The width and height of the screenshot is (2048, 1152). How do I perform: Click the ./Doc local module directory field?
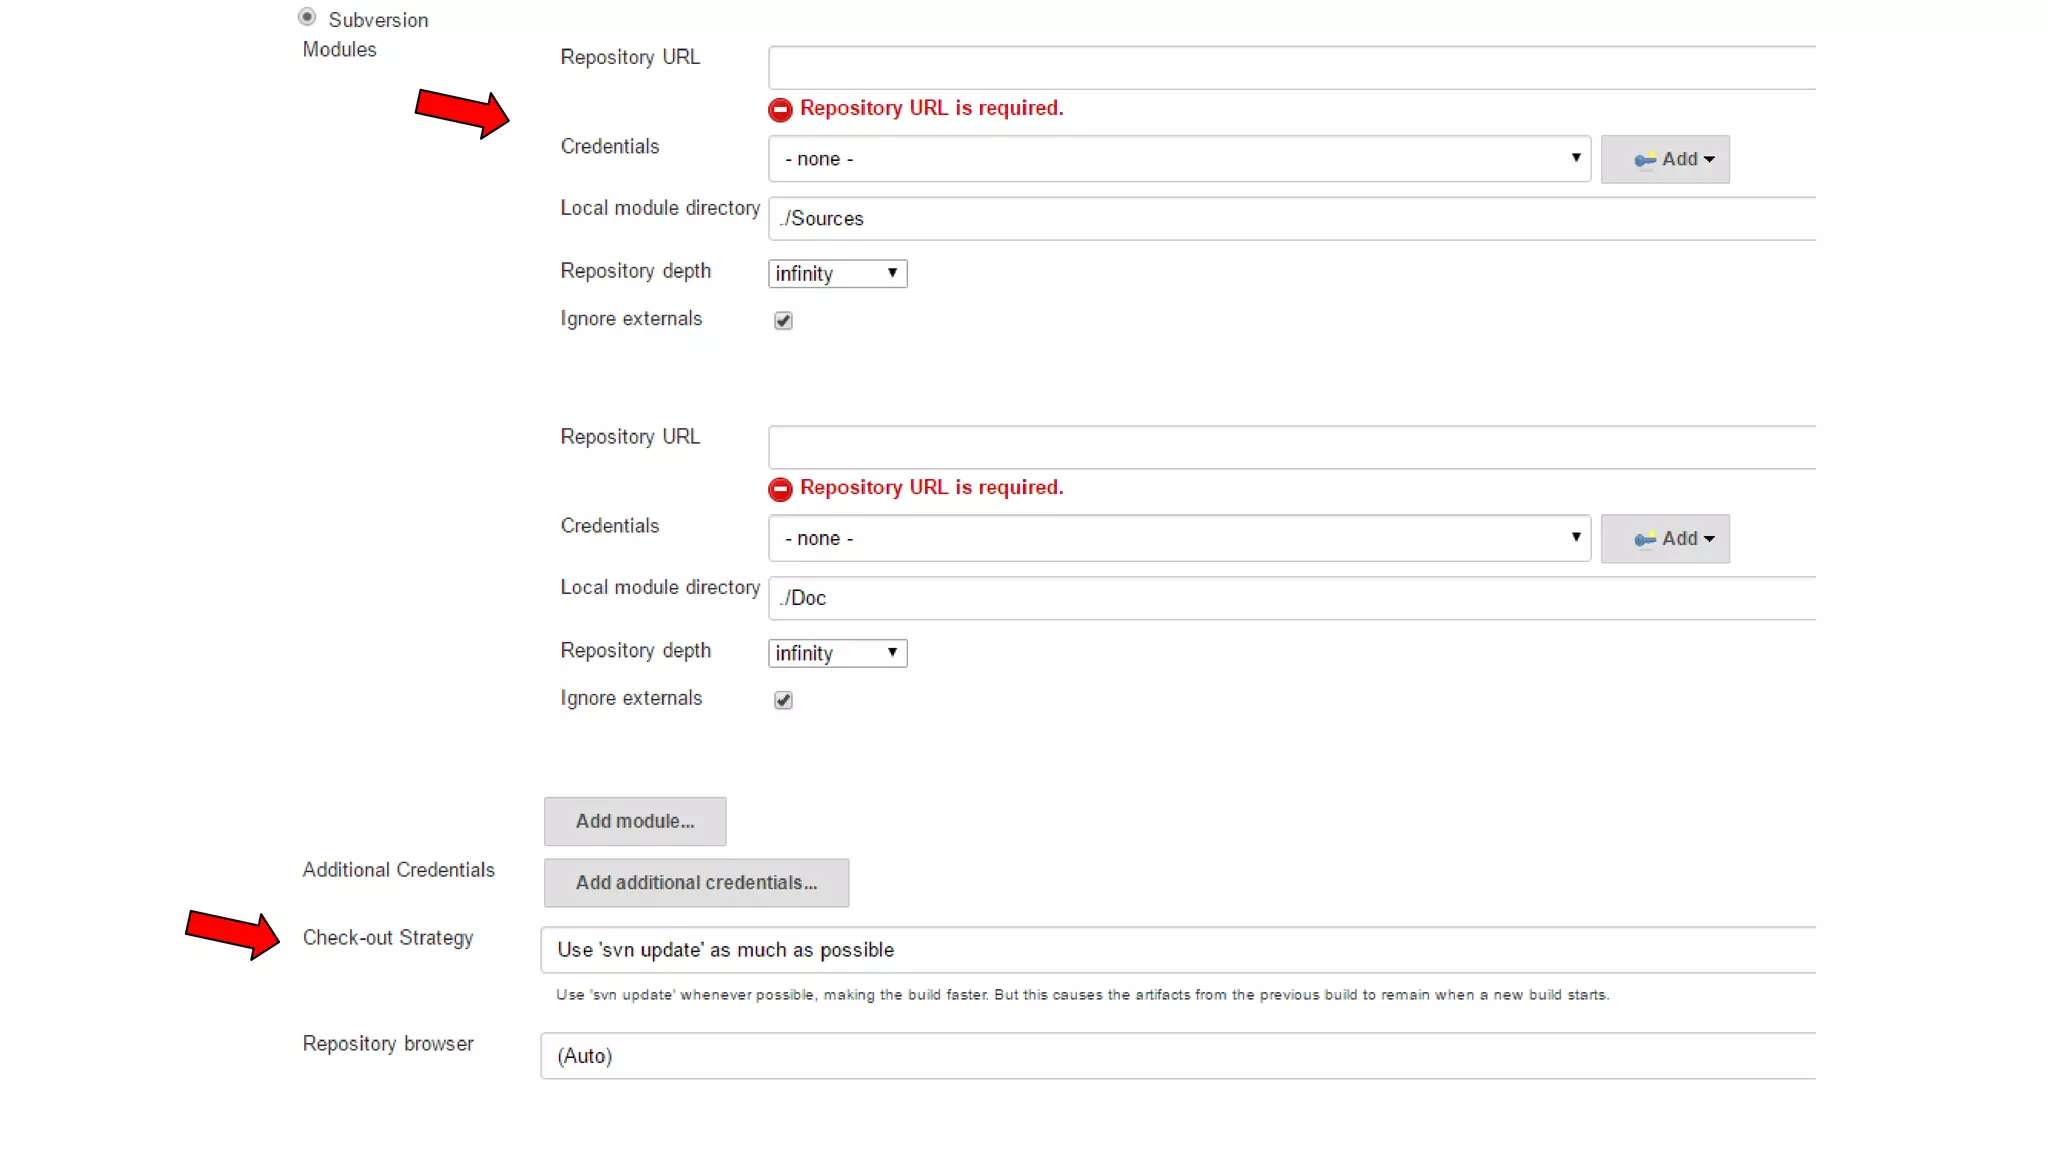pyautogui.click(x=1290, y=598)
